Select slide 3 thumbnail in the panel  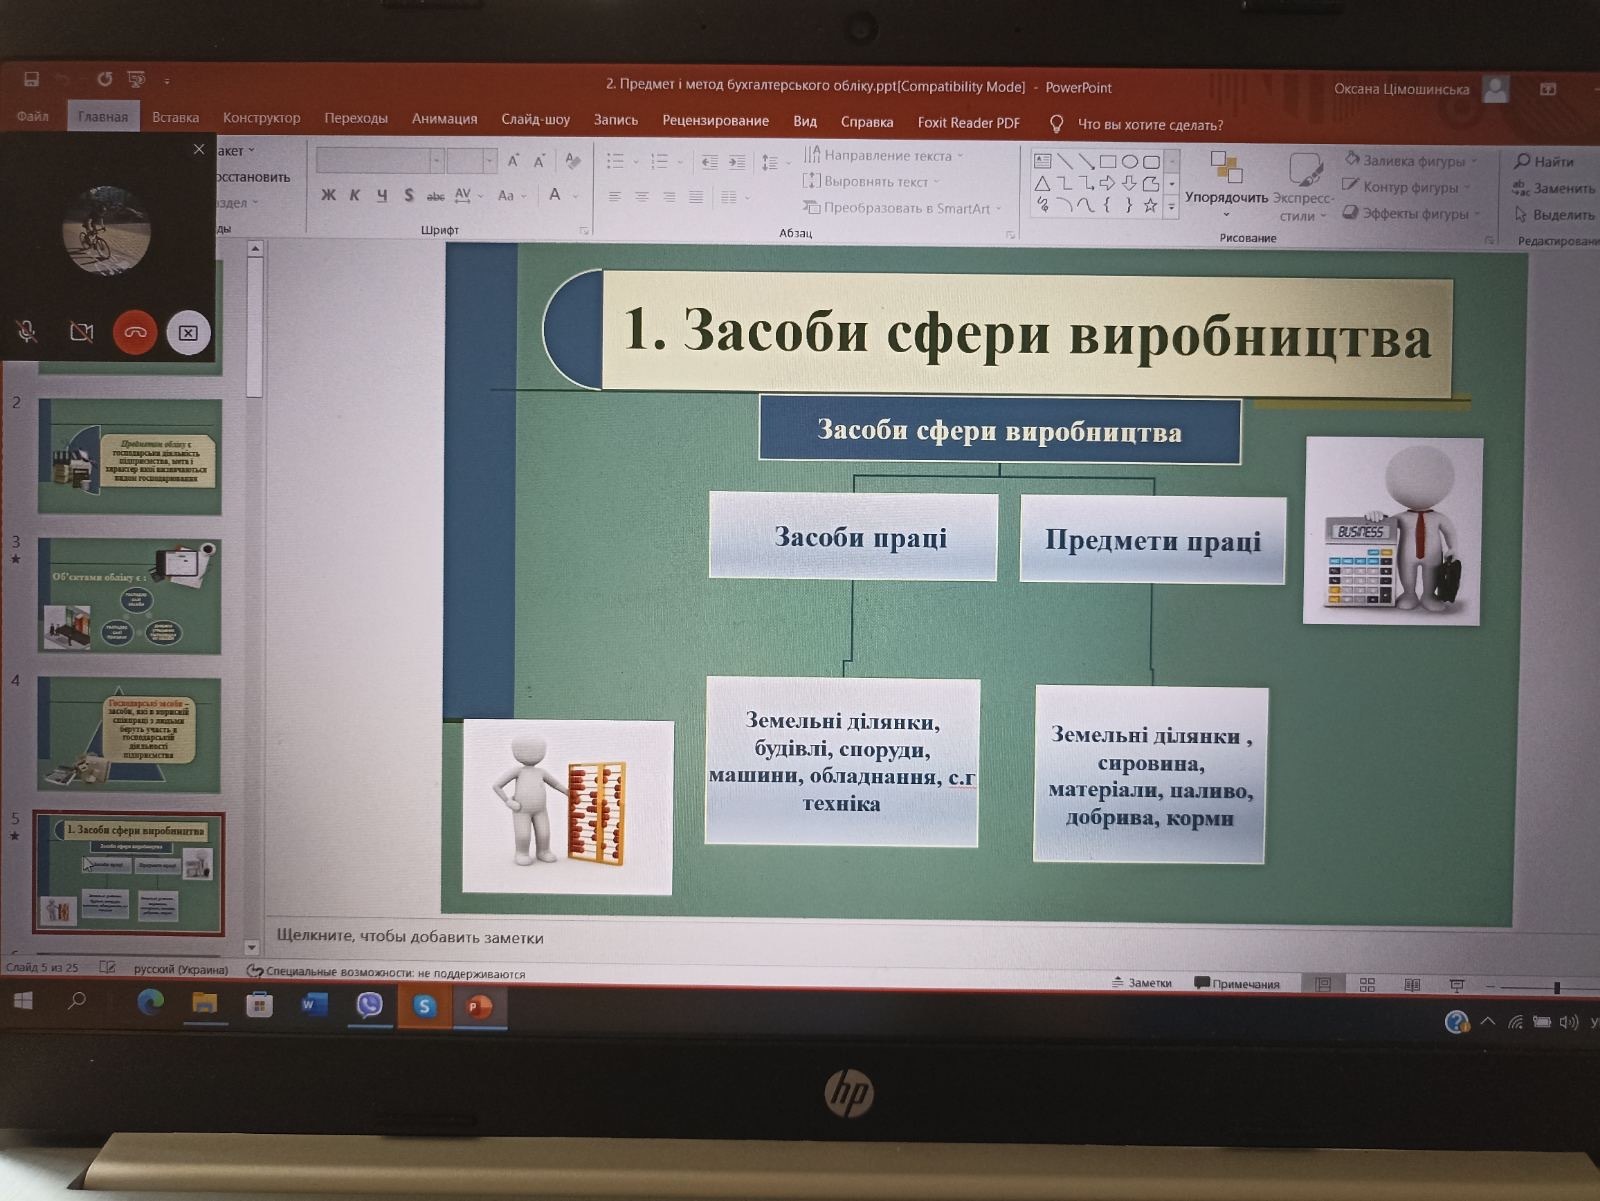129,596
